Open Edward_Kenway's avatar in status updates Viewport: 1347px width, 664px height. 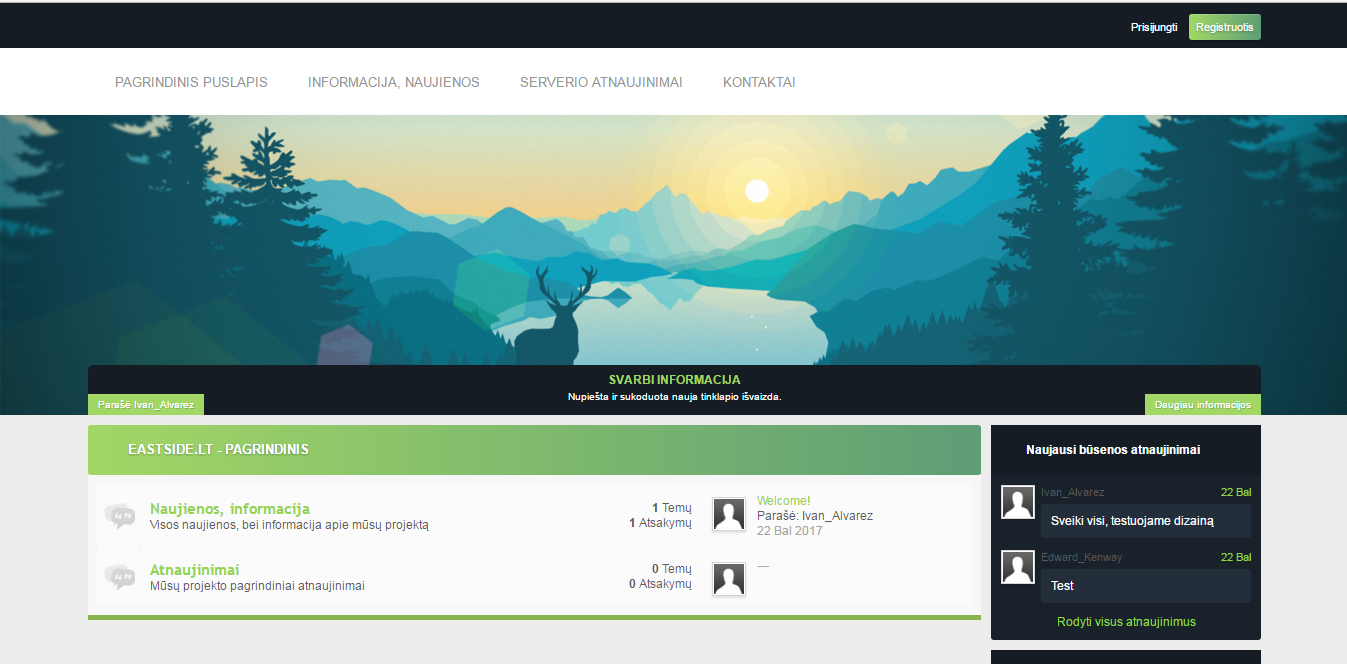point(1018,567)
